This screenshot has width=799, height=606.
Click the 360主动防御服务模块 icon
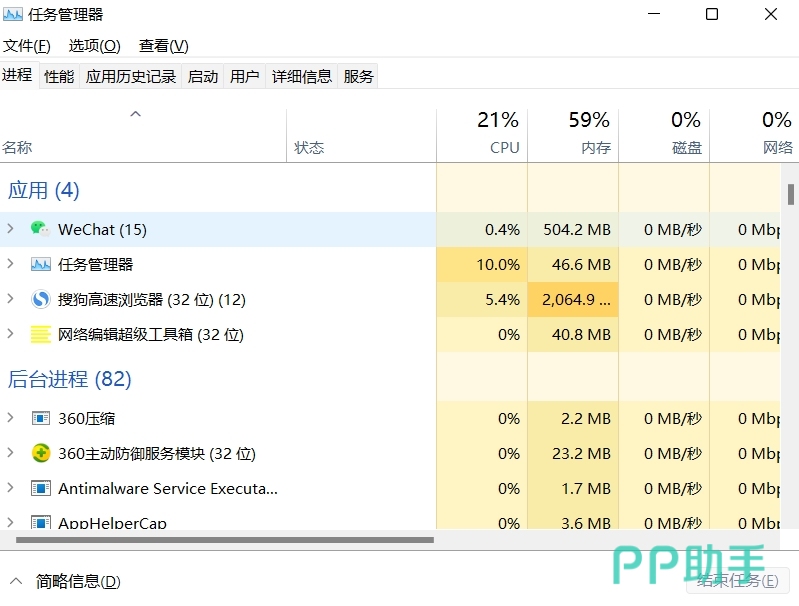point(40,453)
